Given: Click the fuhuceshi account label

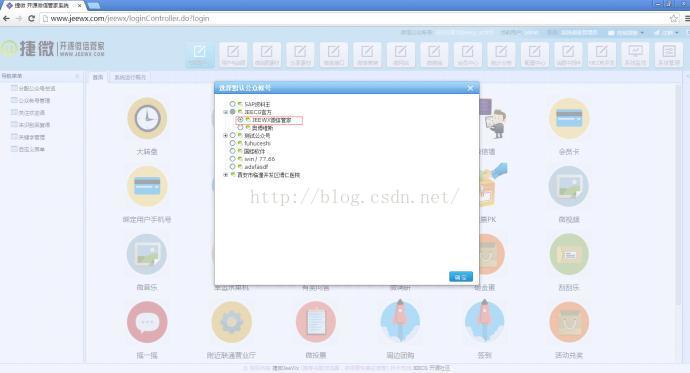Looking at the screenshot, I should tap(258, 143).
